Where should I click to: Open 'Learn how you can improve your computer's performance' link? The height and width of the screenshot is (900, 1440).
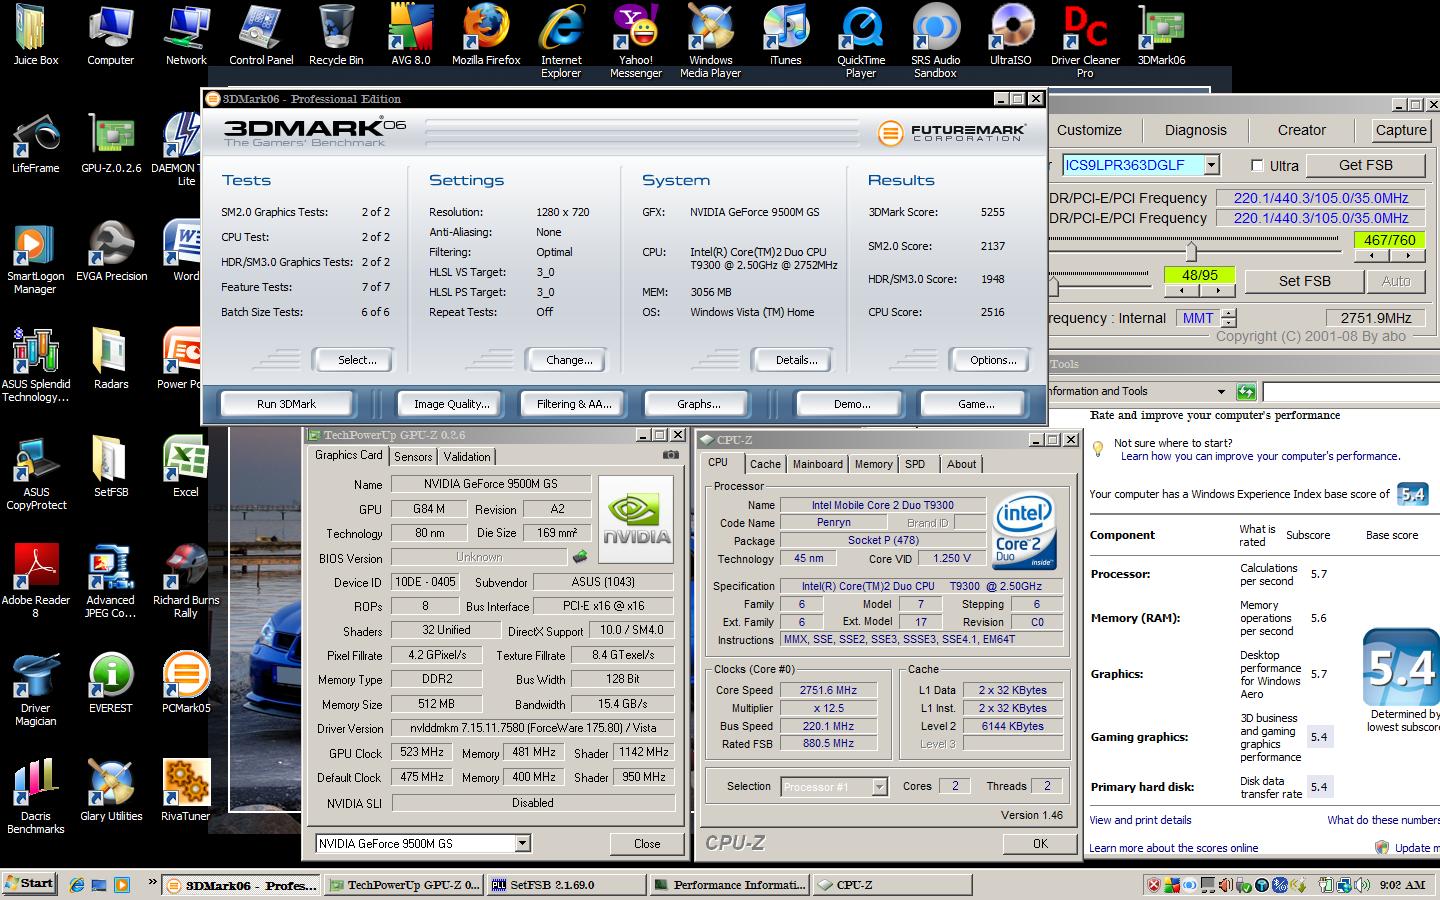(x=1259, y=456)
